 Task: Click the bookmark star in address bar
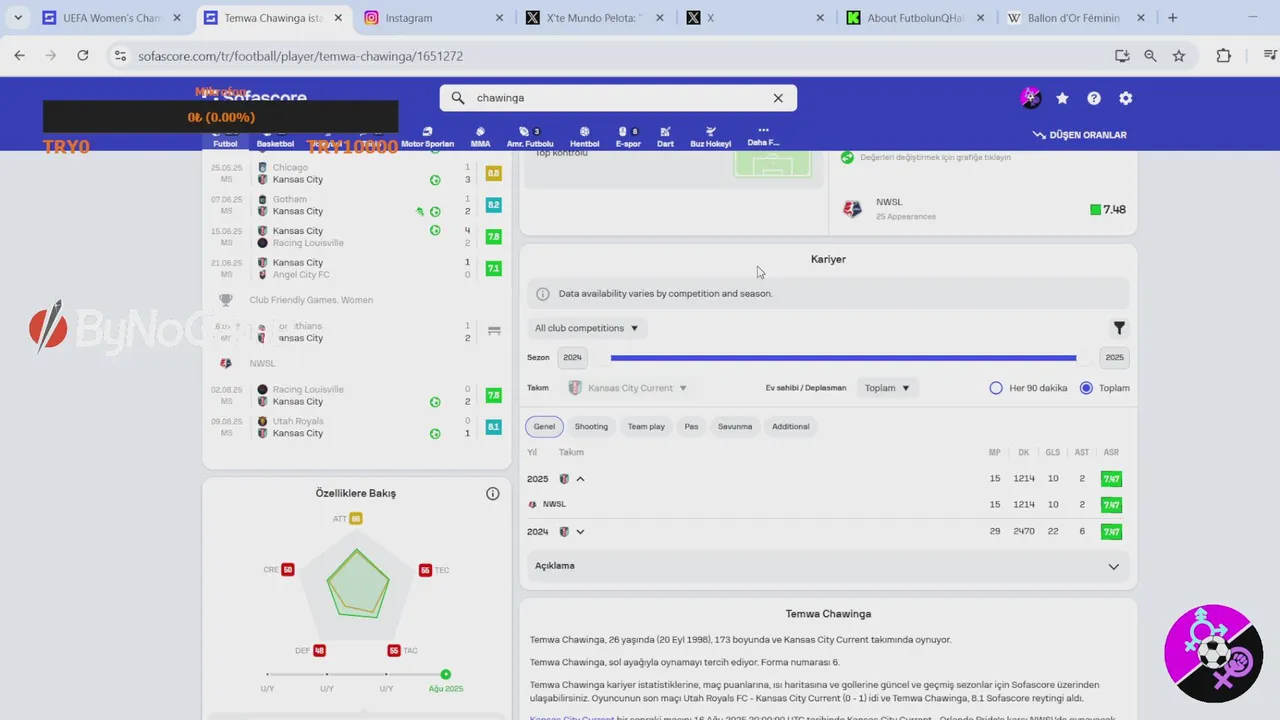[1179, 56]
